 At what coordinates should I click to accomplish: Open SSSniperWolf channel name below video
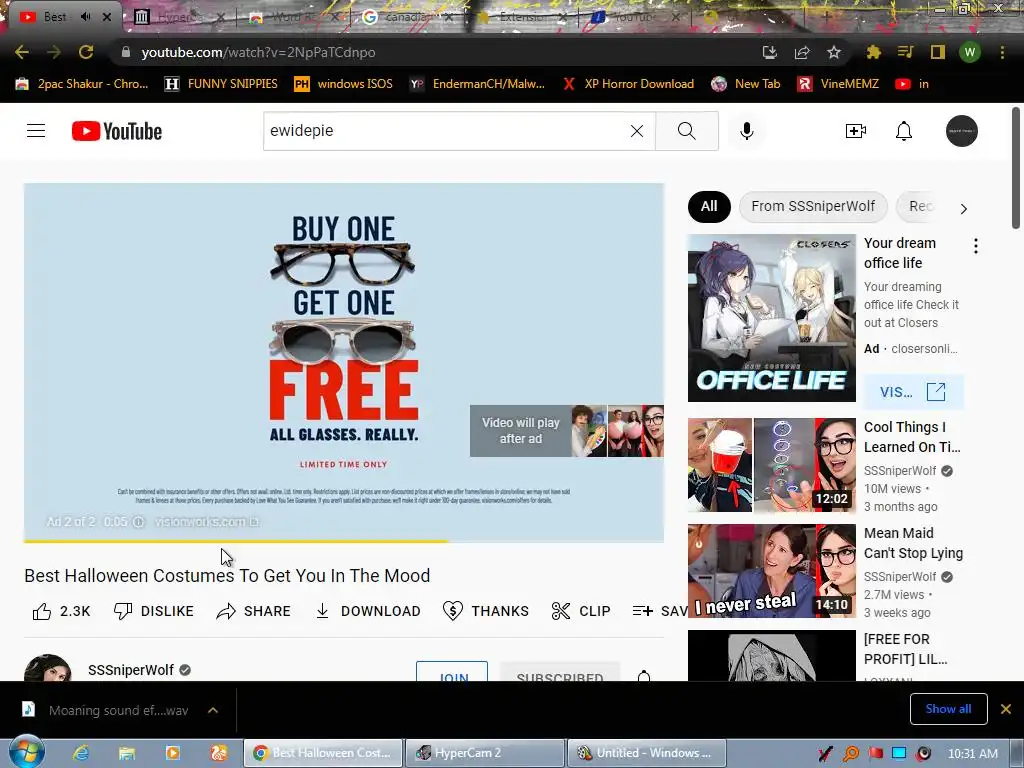click(131, 670)
